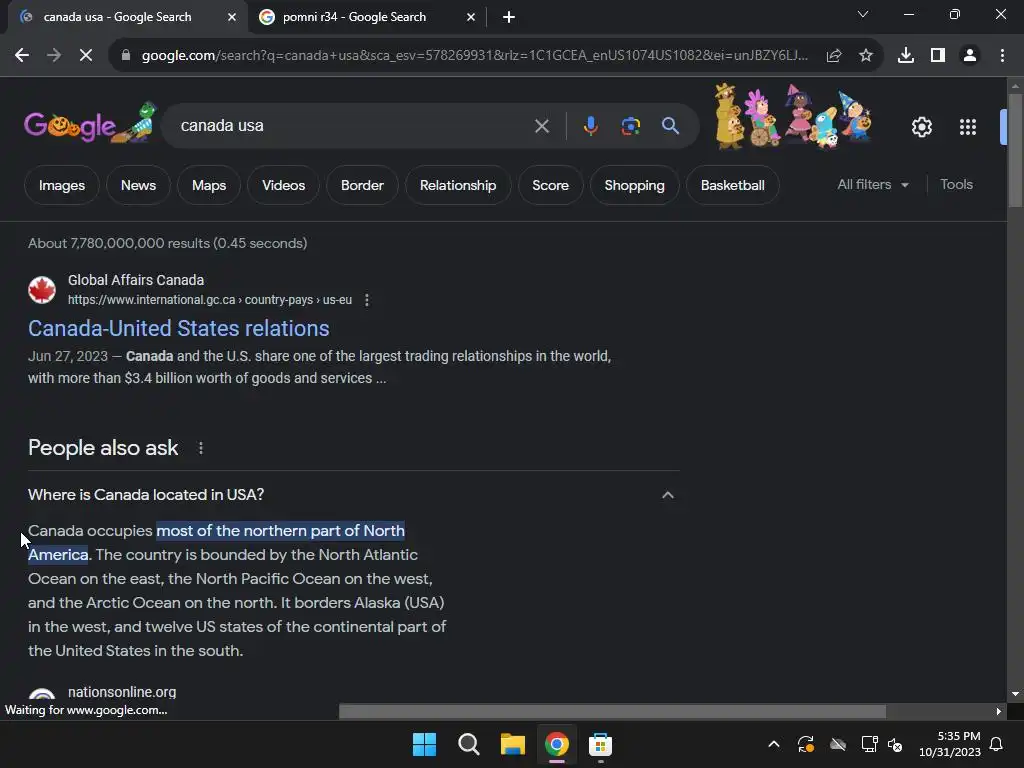Click the display network tray icon
Screen dimensions: 1024x768
869,744
